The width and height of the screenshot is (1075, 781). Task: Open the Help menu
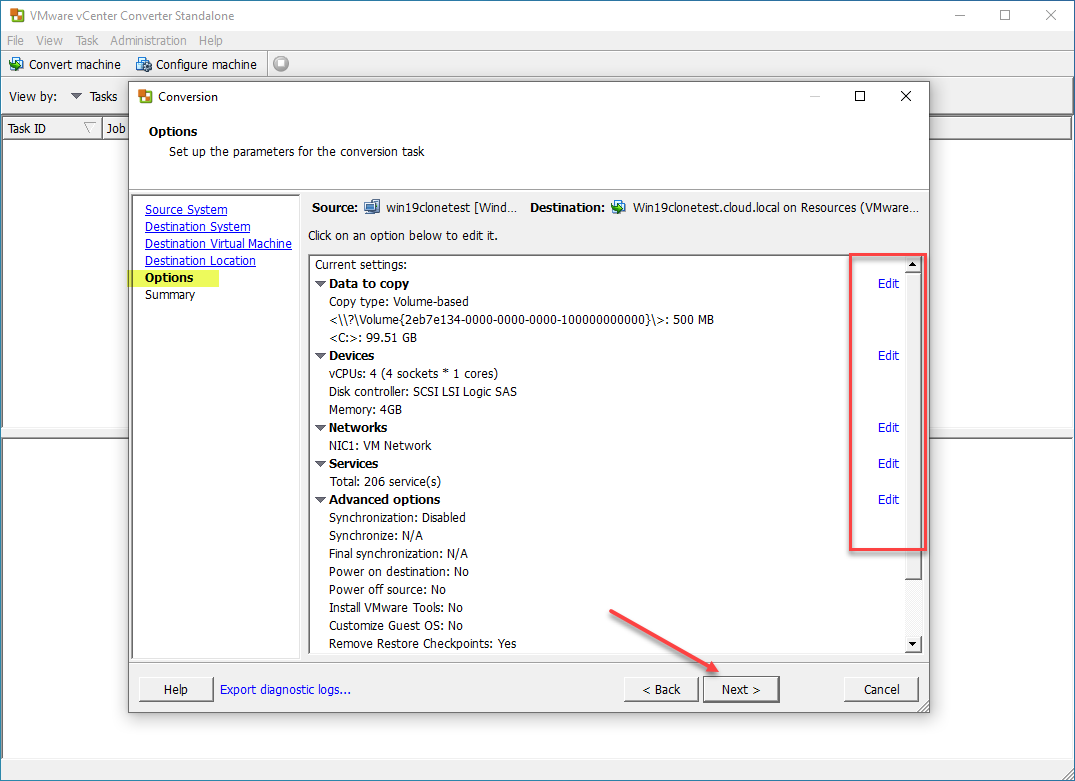click(x=210, y=40)
